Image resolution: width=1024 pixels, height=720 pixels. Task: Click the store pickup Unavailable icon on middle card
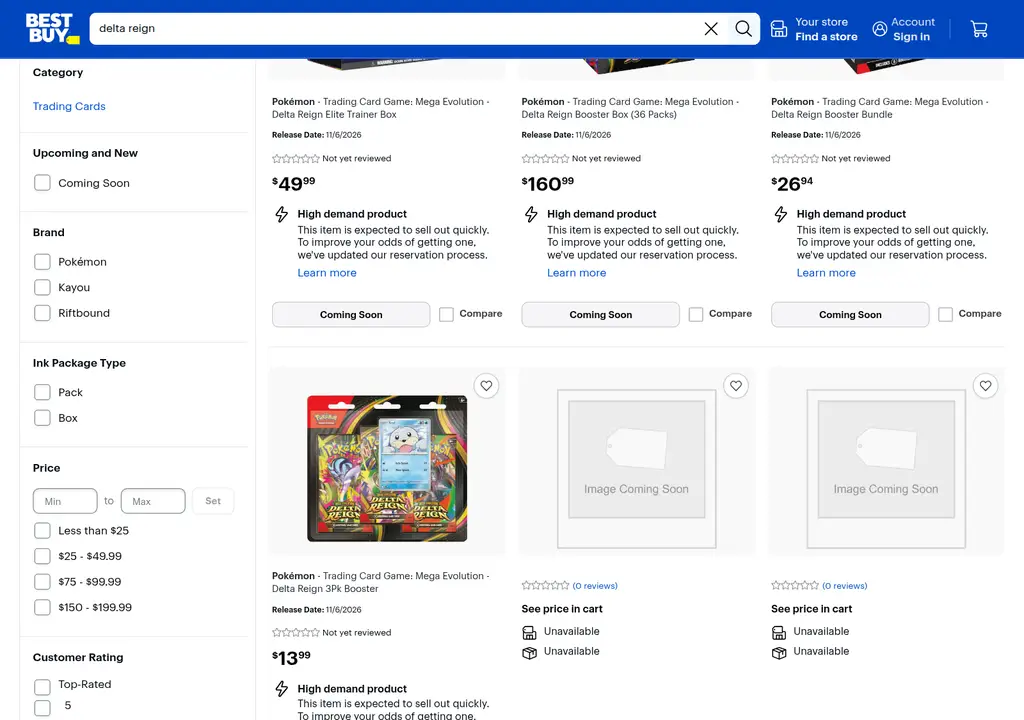click(529, 632)
